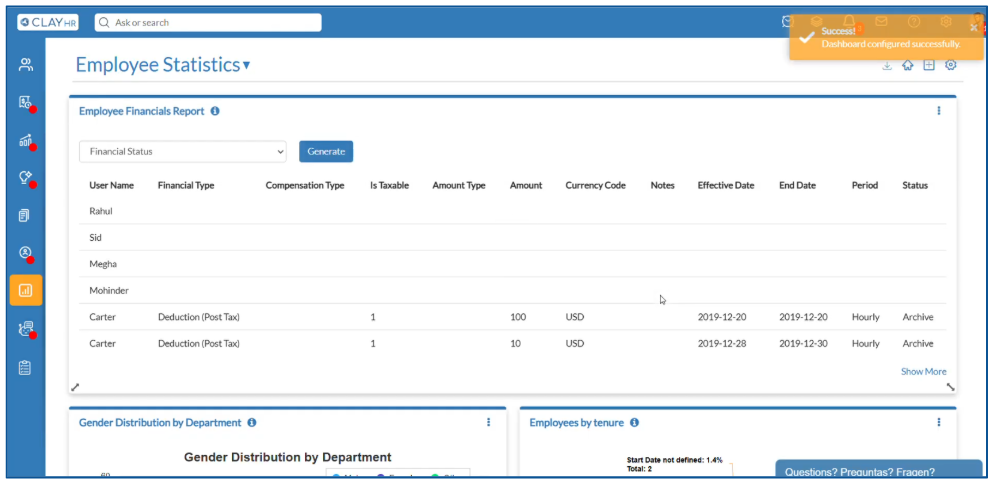Click Carter in the amount 10 row
This screenshot has width=993, height=484.
pyautogui.click(x=103, y=343)
